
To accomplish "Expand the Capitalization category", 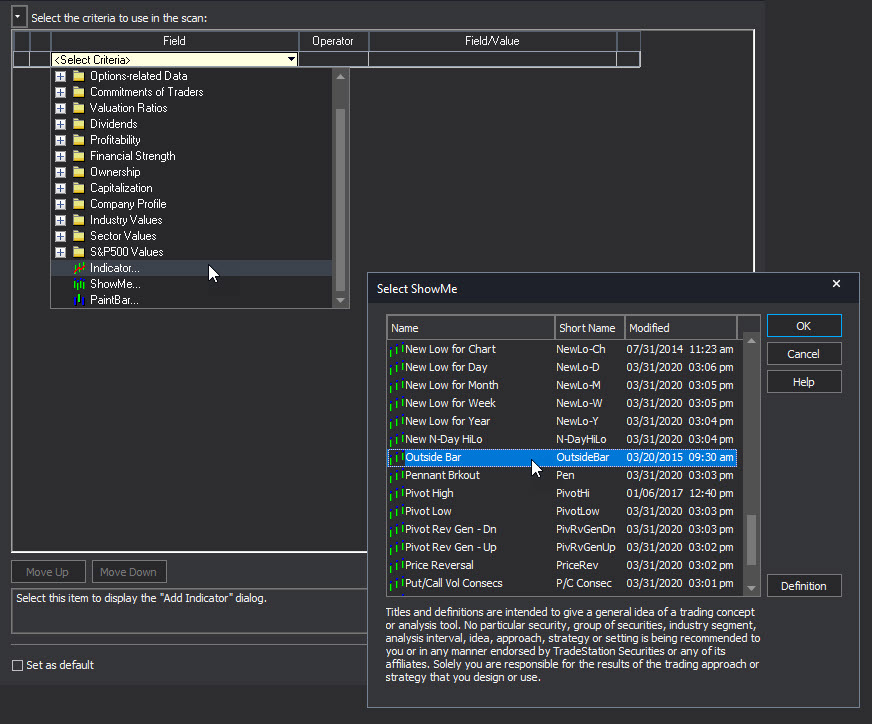I will 61,189.
